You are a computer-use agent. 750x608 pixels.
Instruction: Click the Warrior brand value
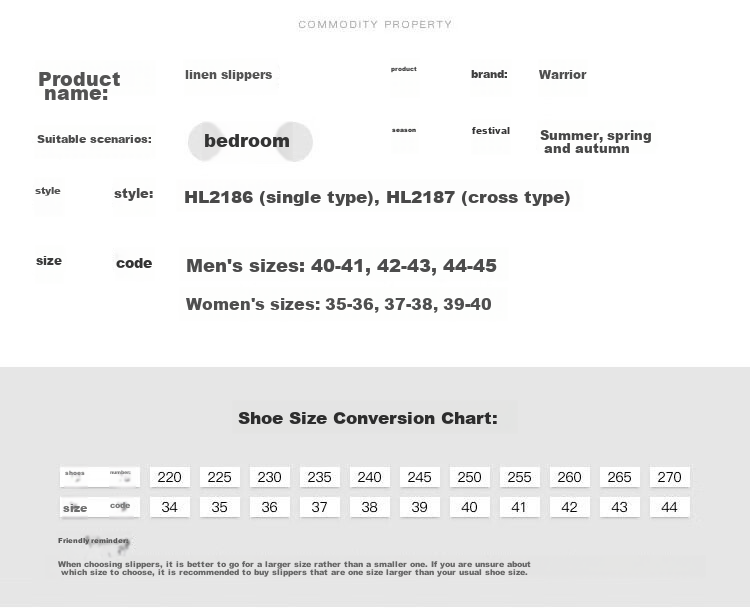pyautogui.click(x=562, y=75)
